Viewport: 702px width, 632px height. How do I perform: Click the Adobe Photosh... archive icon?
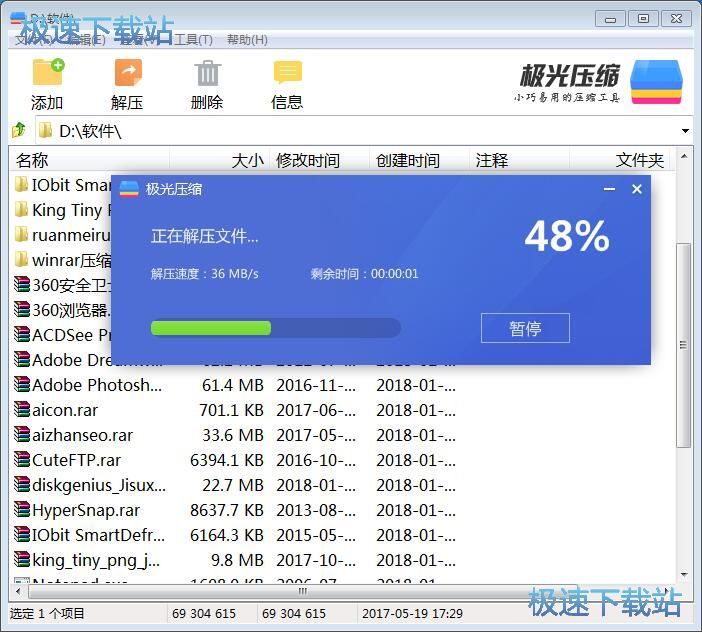point(21,385)
